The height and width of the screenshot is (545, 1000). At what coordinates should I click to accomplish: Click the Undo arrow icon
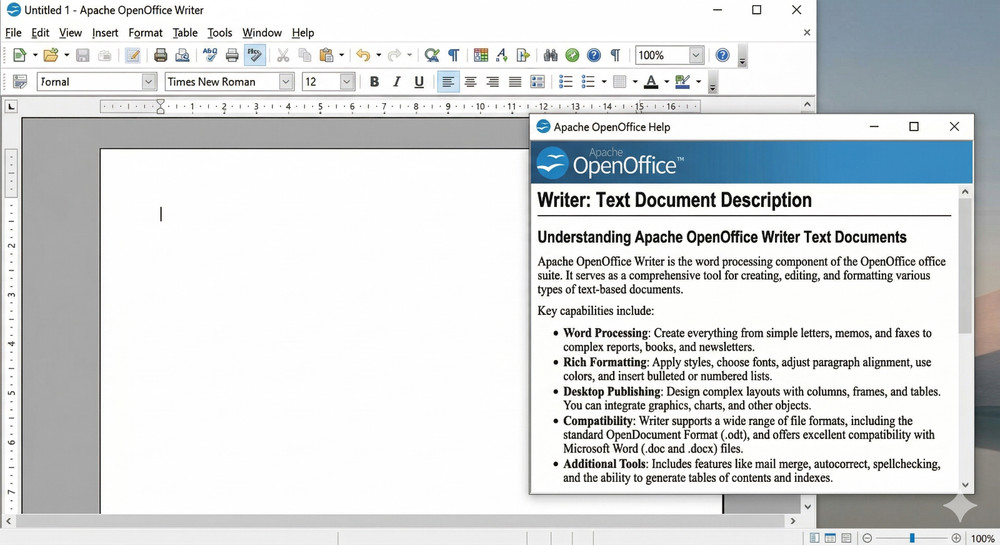point(363,55)
